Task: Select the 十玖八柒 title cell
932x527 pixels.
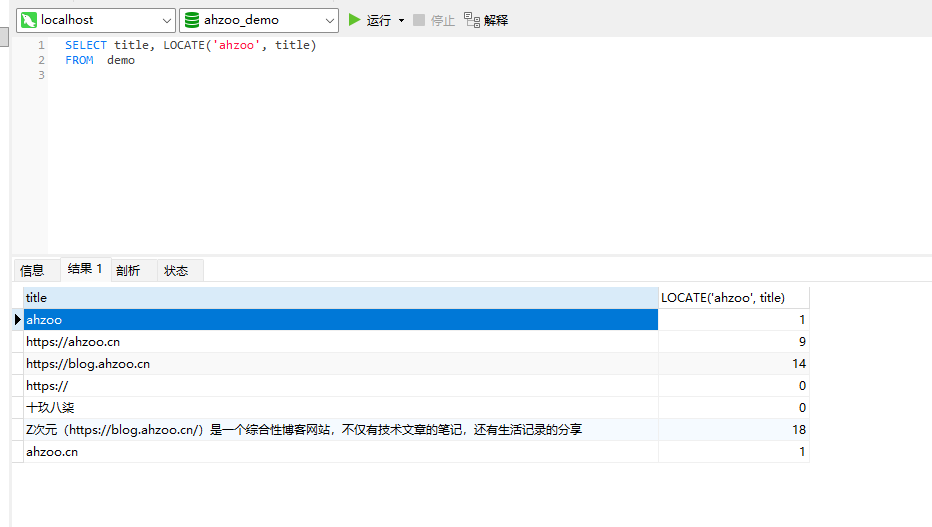Action: [50, 408]
